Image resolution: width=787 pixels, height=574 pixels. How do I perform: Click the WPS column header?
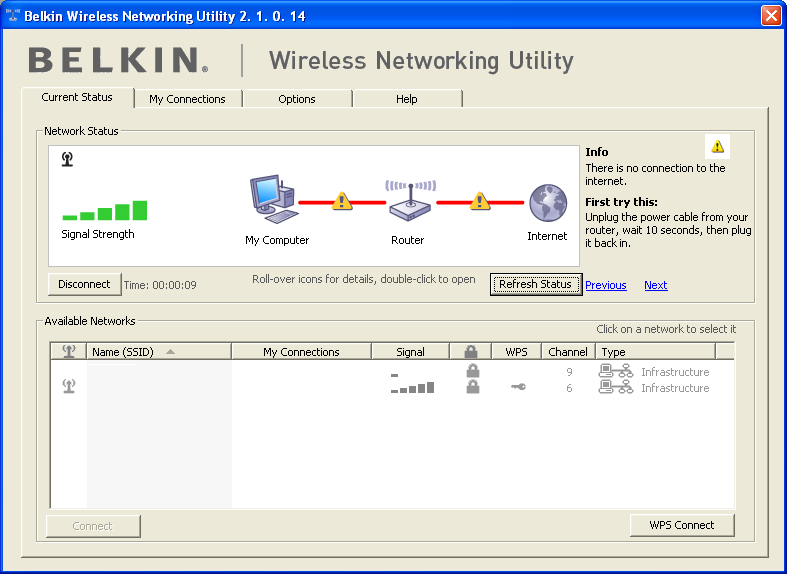pyautogui.click(x=516, y=351)
